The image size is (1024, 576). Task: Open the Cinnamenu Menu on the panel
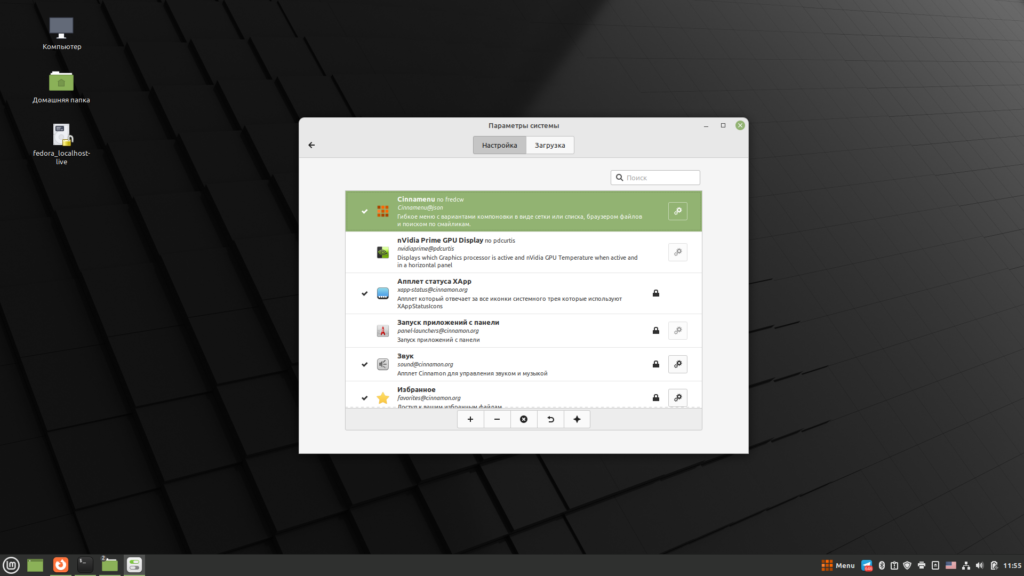pyautogui.click(x=838, y=565)
